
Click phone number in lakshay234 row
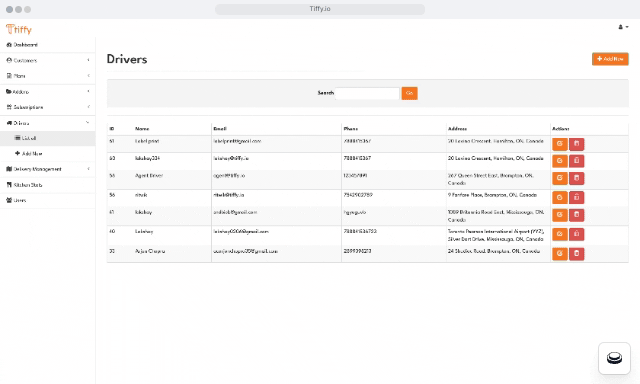point(357,158)
